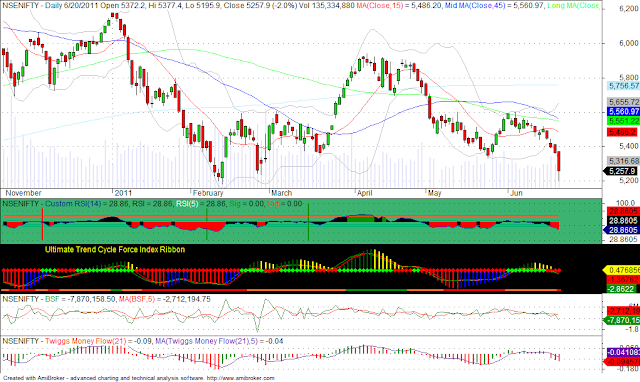
Task: Select the purple -0.04108 Twiggs value tag
Action: [x=623, y=352]
